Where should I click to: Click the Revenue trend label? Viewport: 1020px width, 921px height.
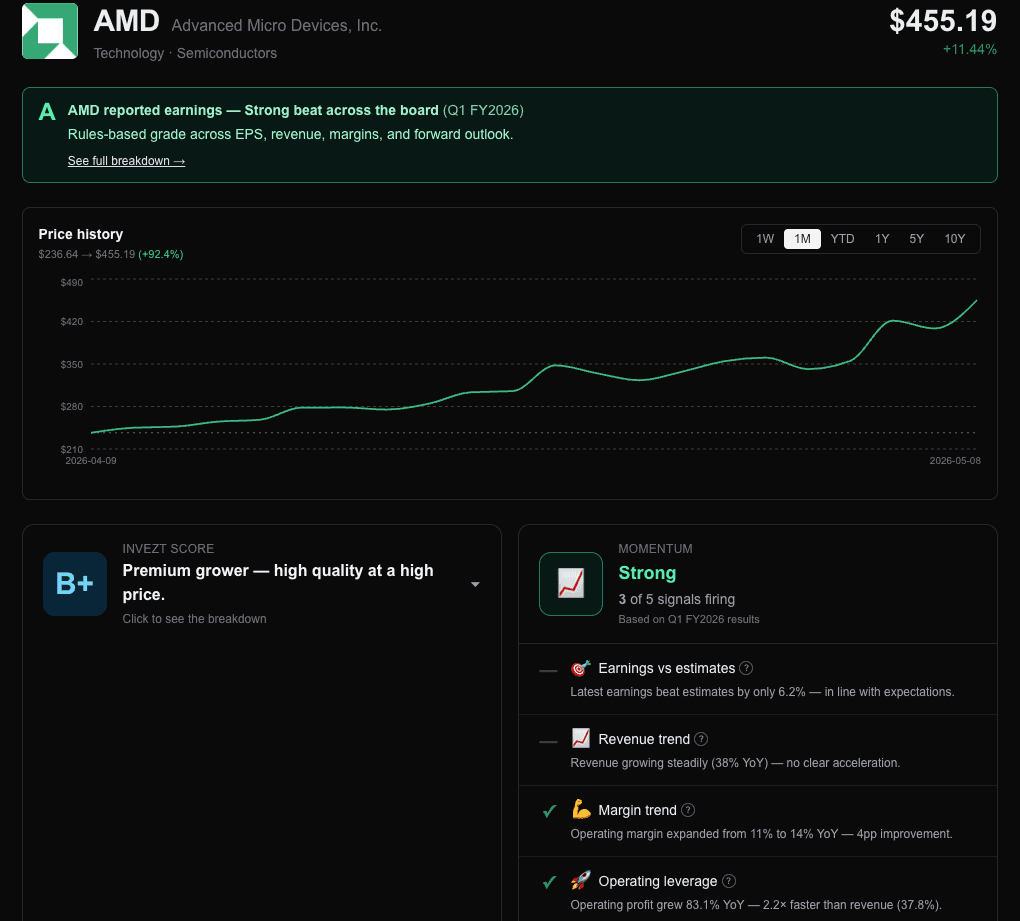pos(643,739)
